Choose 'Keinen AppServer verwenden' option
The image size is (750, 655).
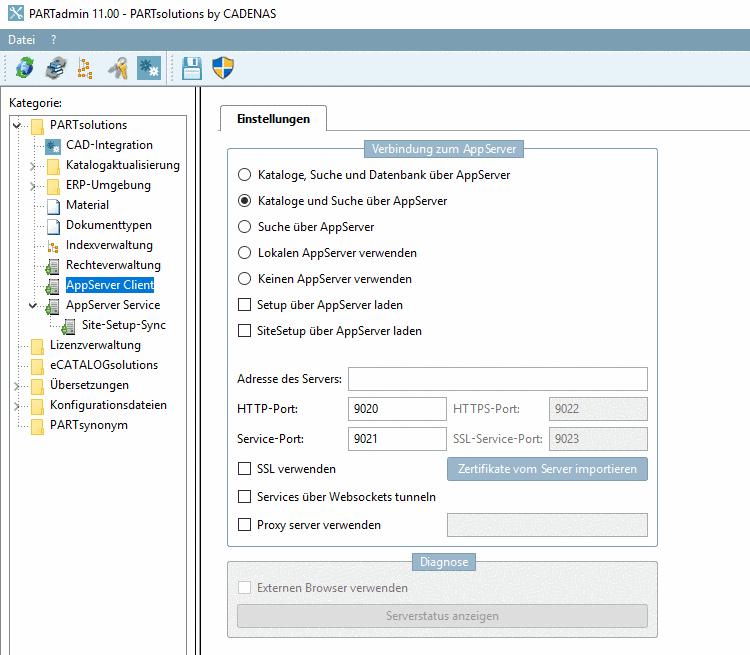pyautogui.click(x=244, y=278)
